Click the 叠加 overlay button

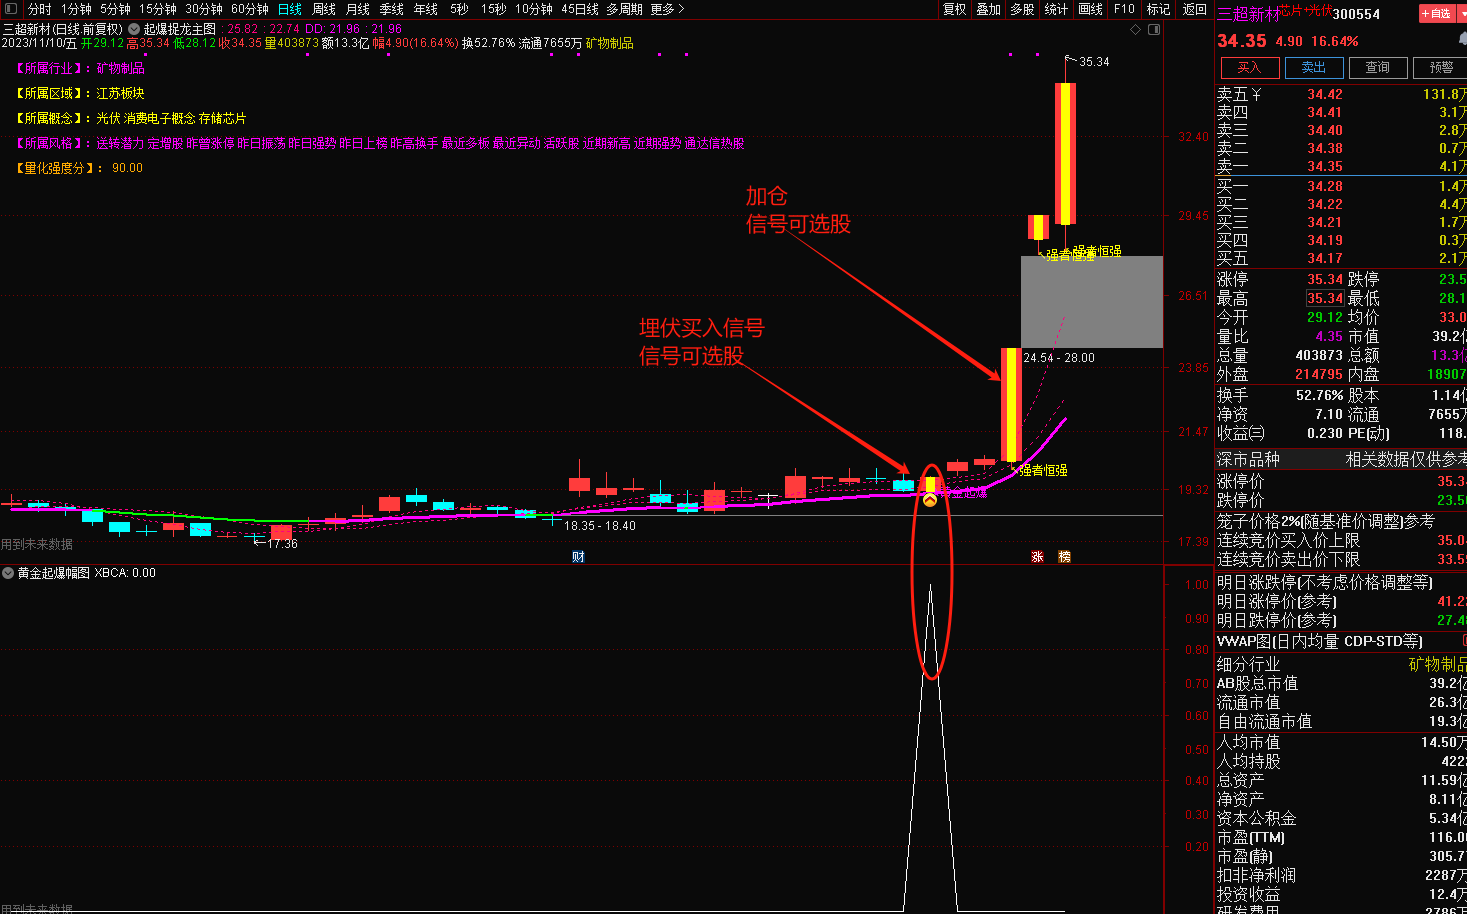coord(989,9)
